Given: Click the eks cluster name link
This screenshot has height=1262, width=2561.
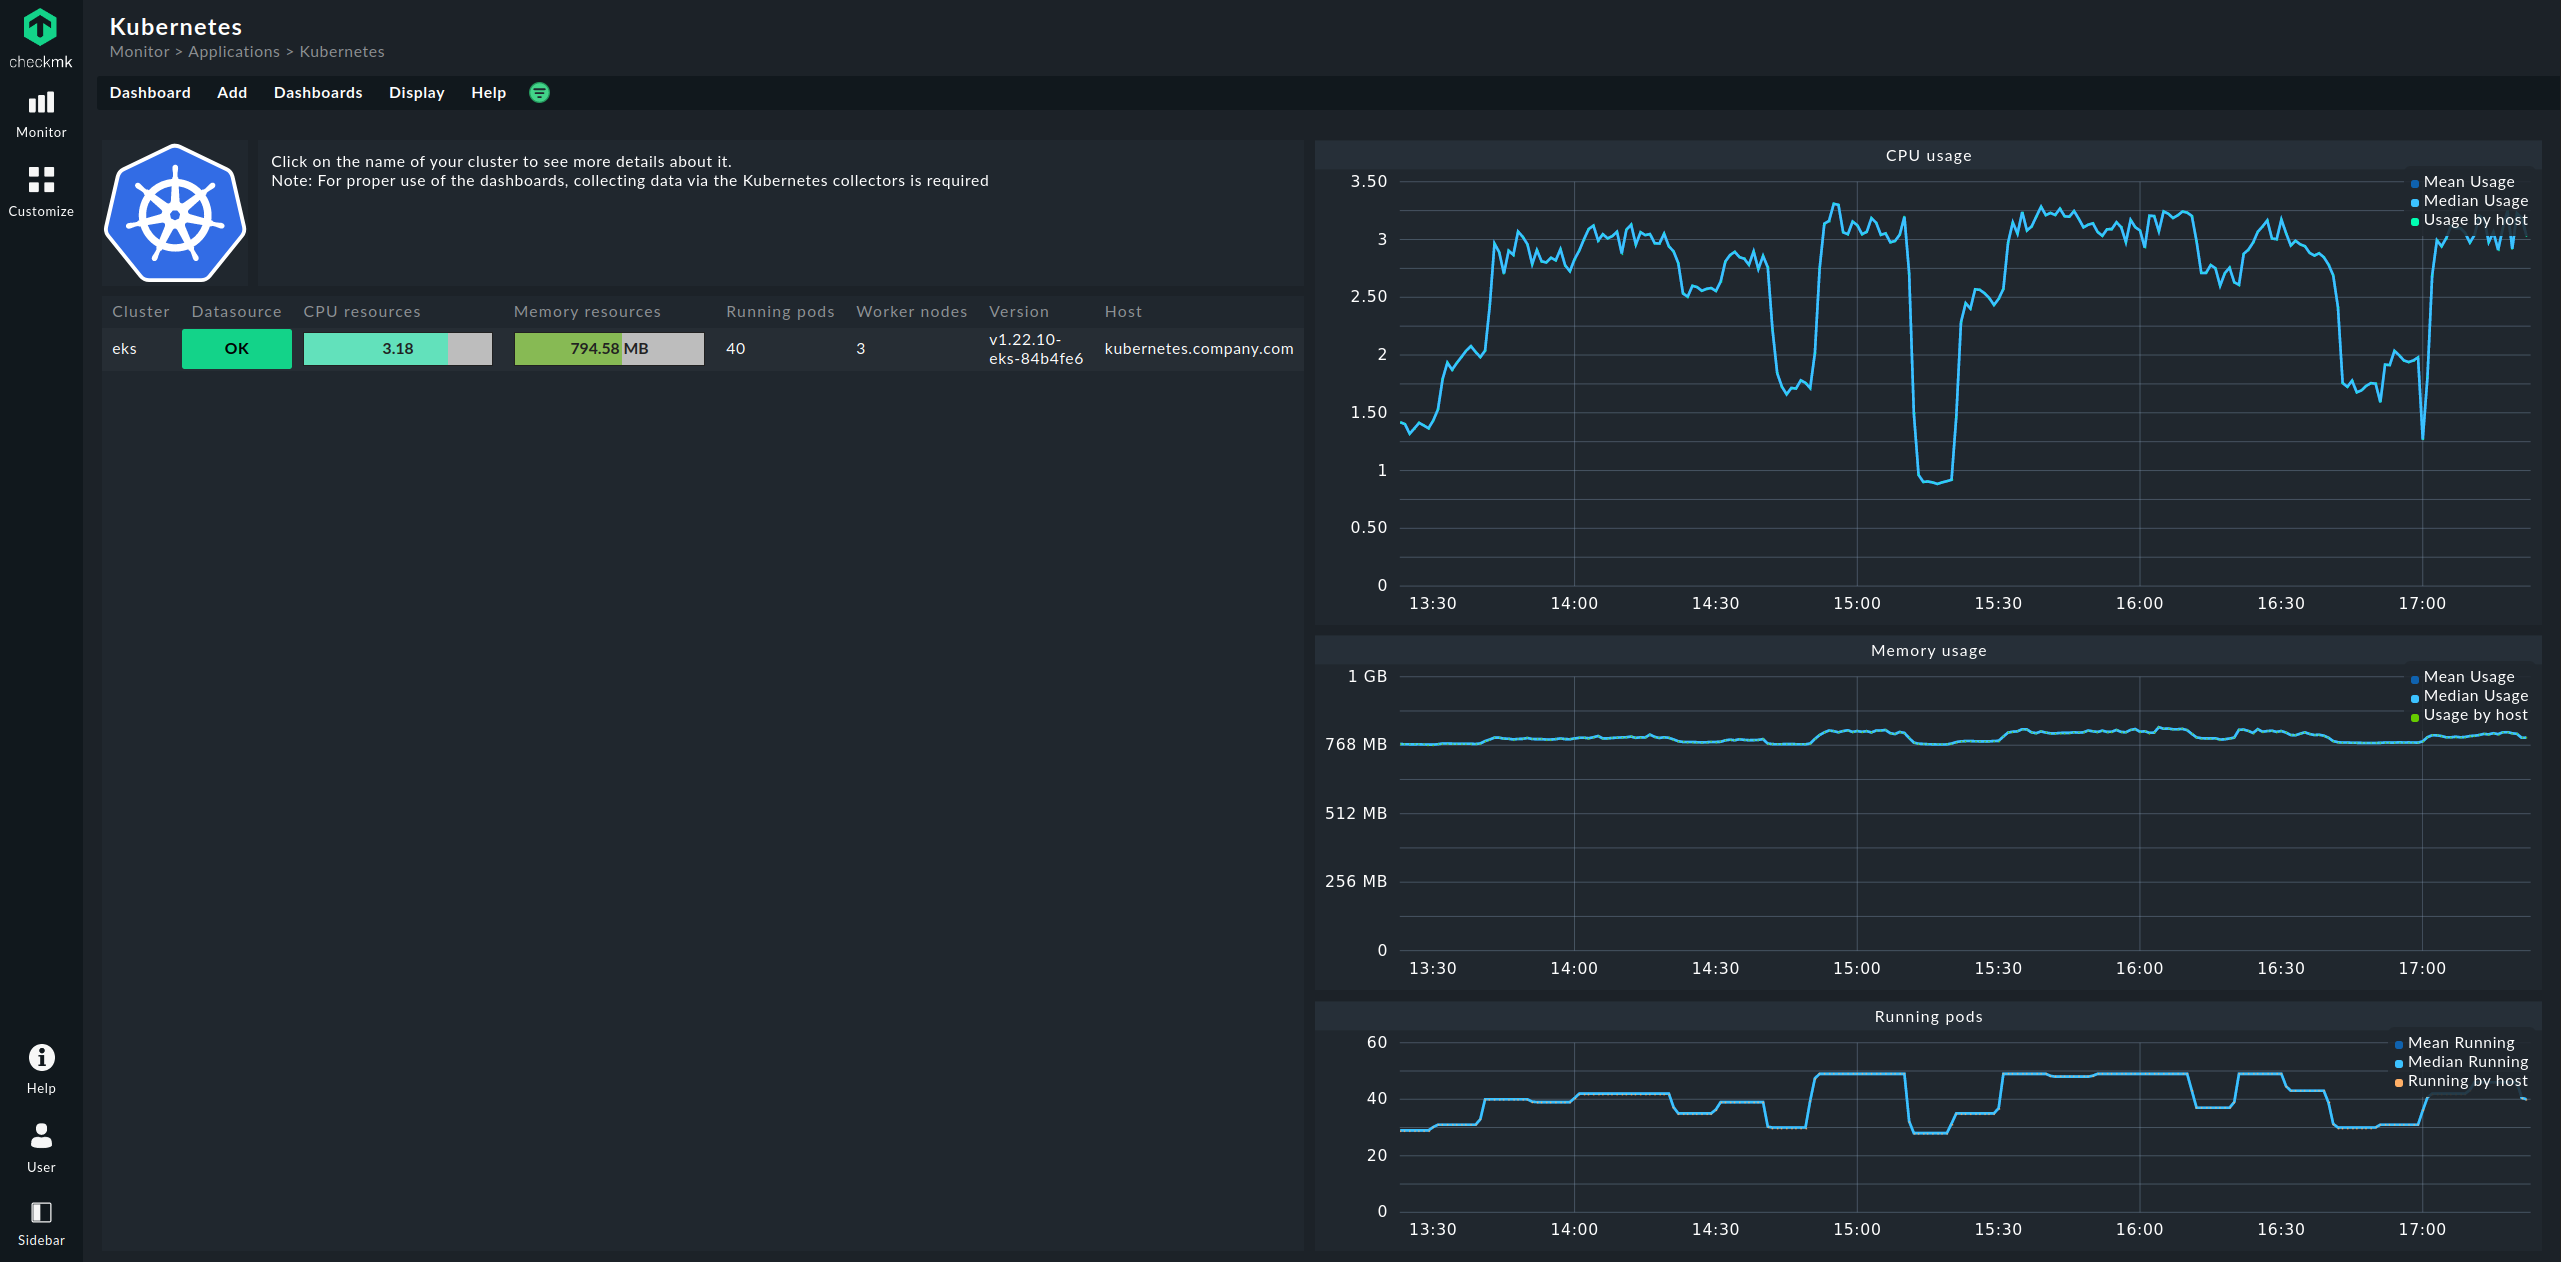Looking at the screenshot, I should [123, 348].
